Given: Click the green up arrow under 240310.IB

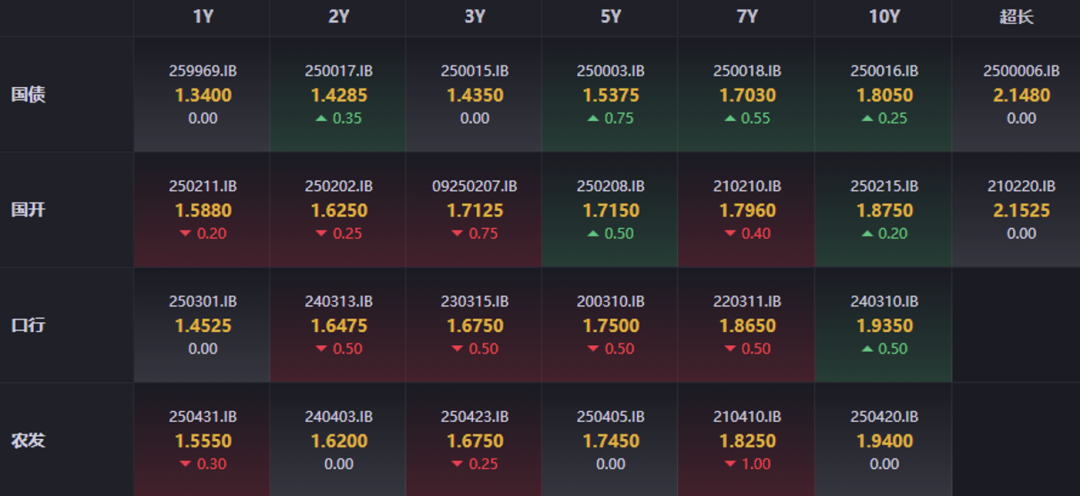Looking at the screenshot, I should point(866,349).
